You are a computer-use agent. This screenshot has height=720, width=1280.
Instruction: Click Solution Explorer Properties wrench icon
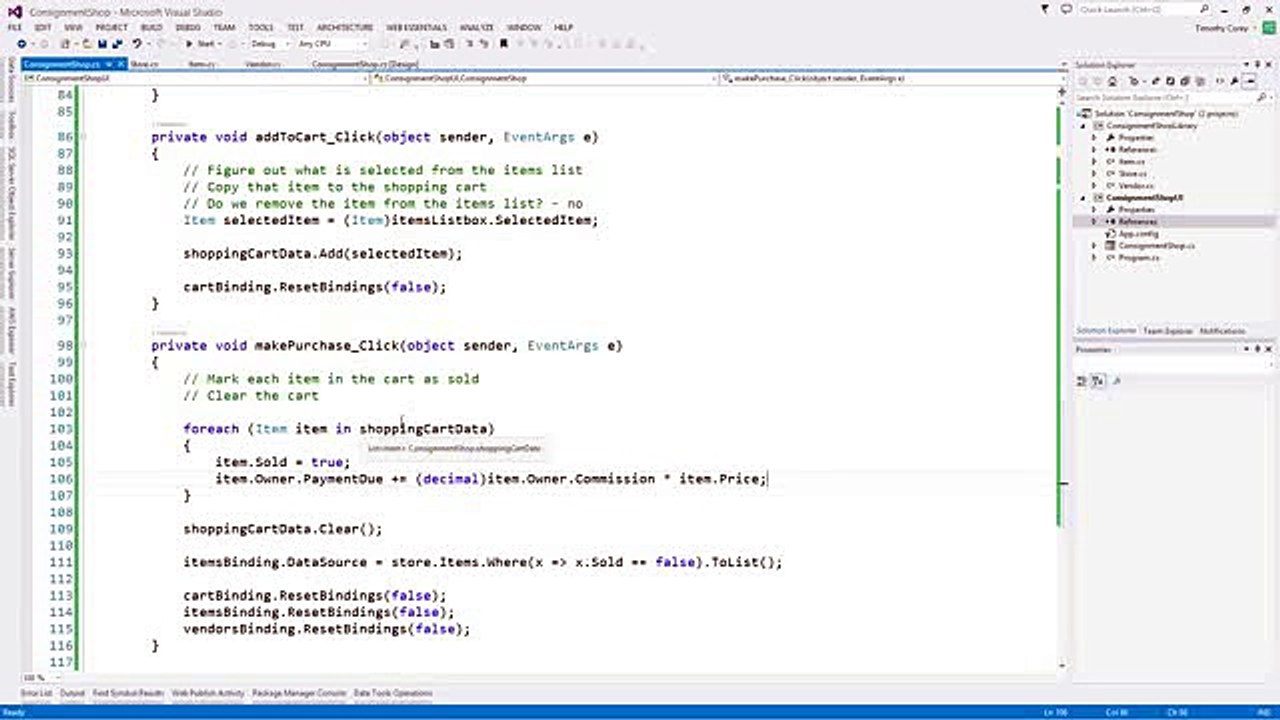coord(1235,81)
